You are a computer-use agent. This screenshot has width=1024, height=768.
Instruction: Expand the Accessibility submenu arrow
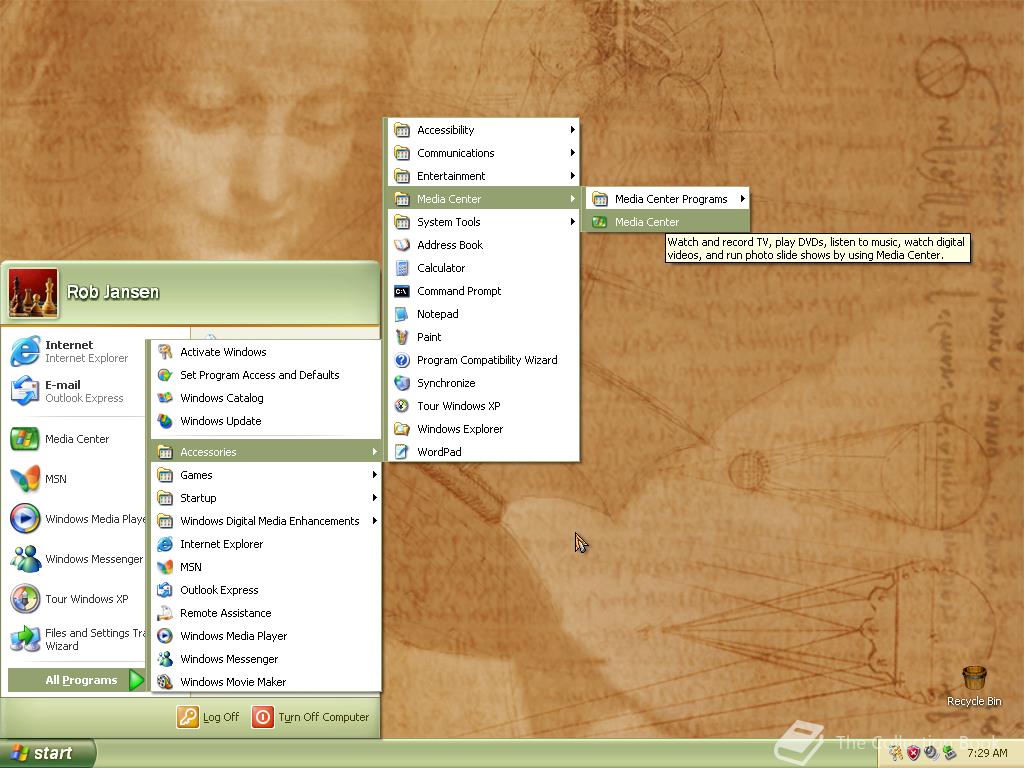coord(572,130)
